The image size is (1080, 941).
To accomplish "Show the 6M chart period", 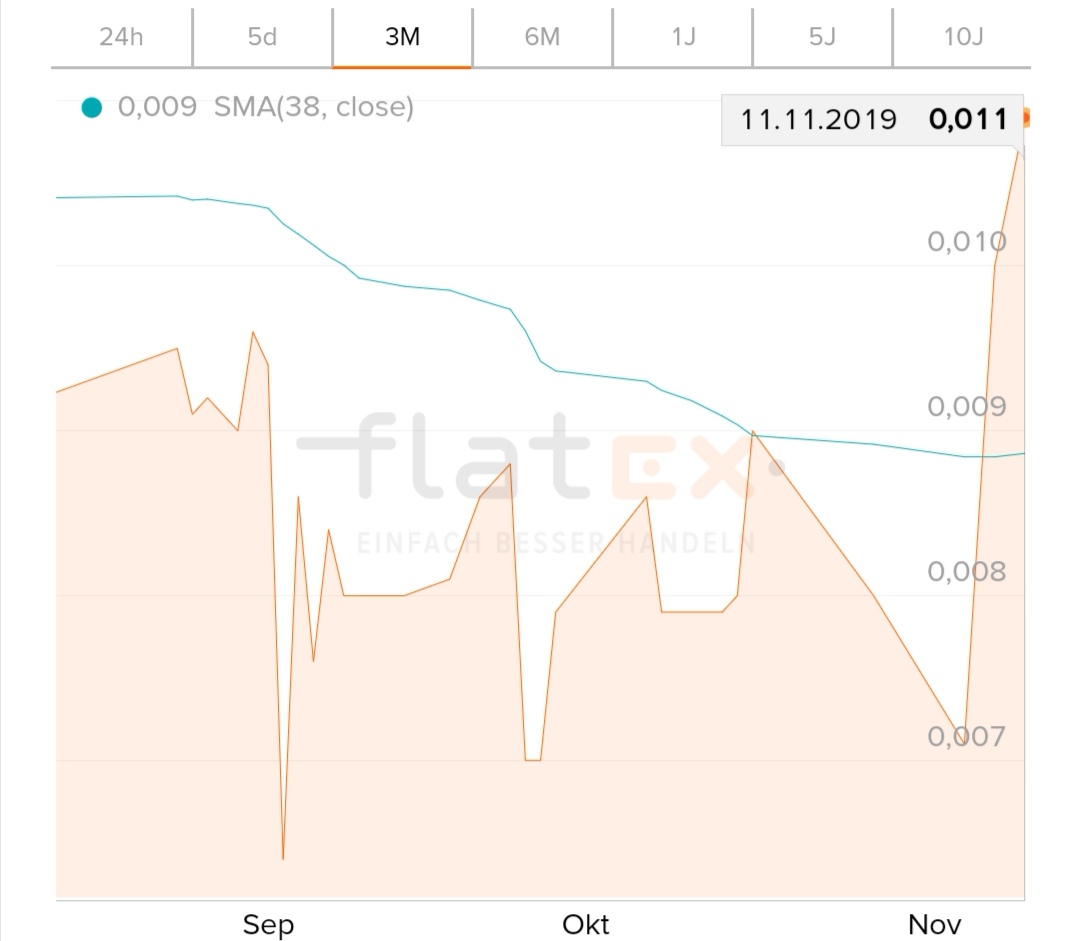I will click(x=542, y=37).
